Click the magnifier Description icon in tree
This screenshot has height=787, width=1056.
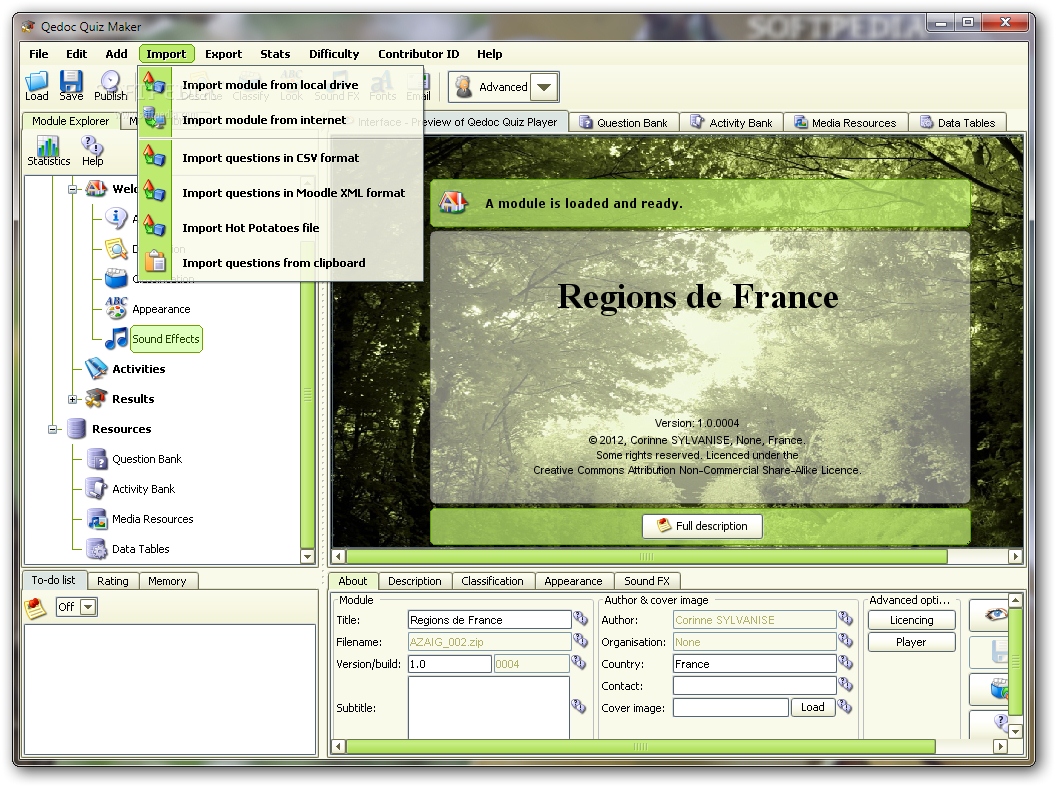click(116, 248)
